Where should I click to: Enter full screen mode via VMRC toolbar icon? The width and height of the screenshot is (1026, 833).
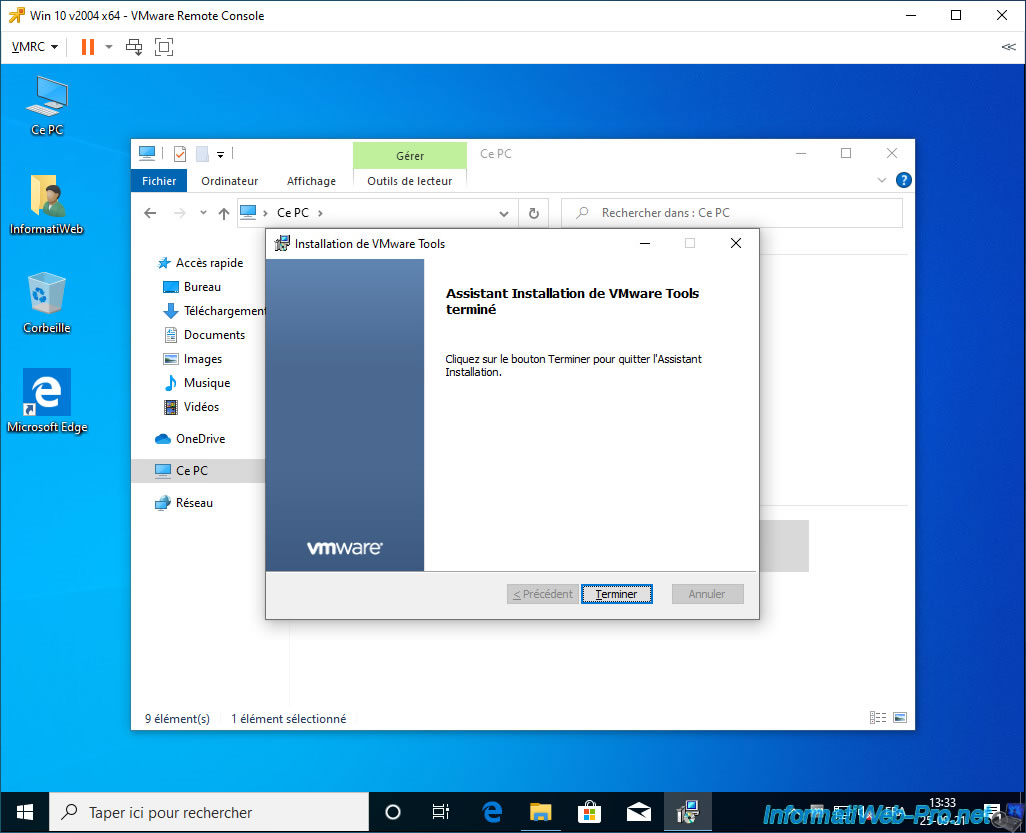(164, 47)
